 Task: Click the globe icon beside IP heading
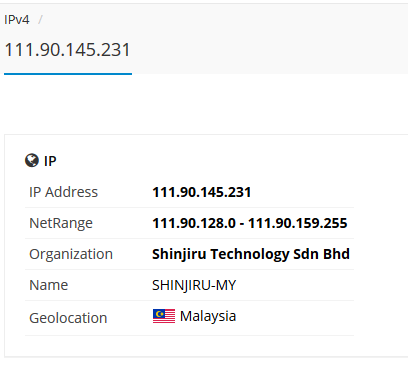click(32, 160)
